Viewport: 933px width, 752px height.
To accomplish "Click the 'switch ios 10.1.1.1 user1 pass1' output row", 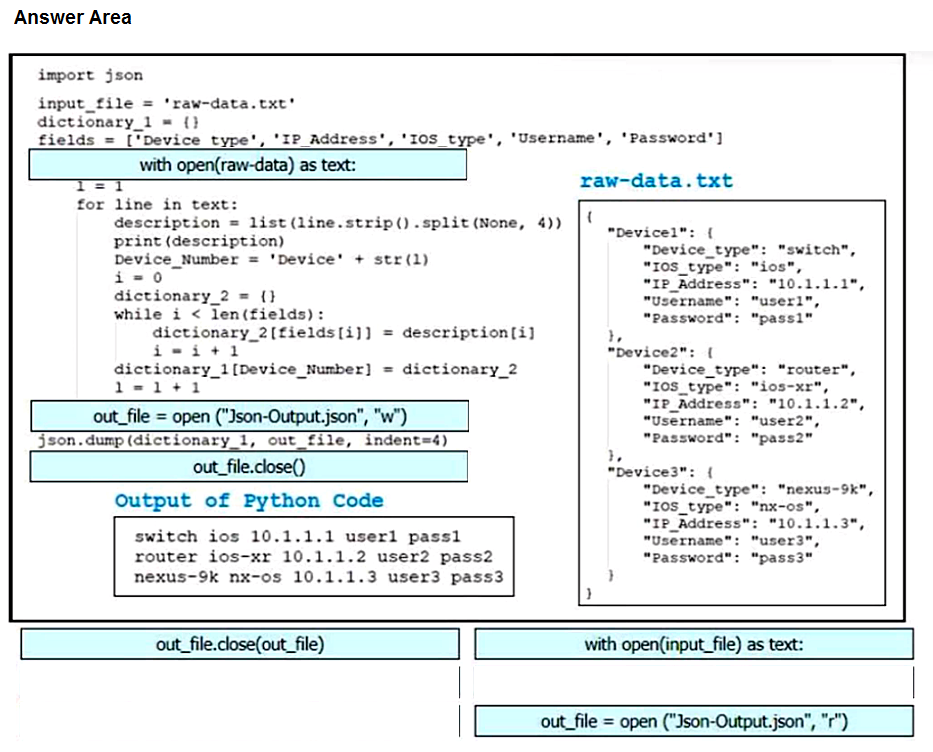I will [298, 537].
